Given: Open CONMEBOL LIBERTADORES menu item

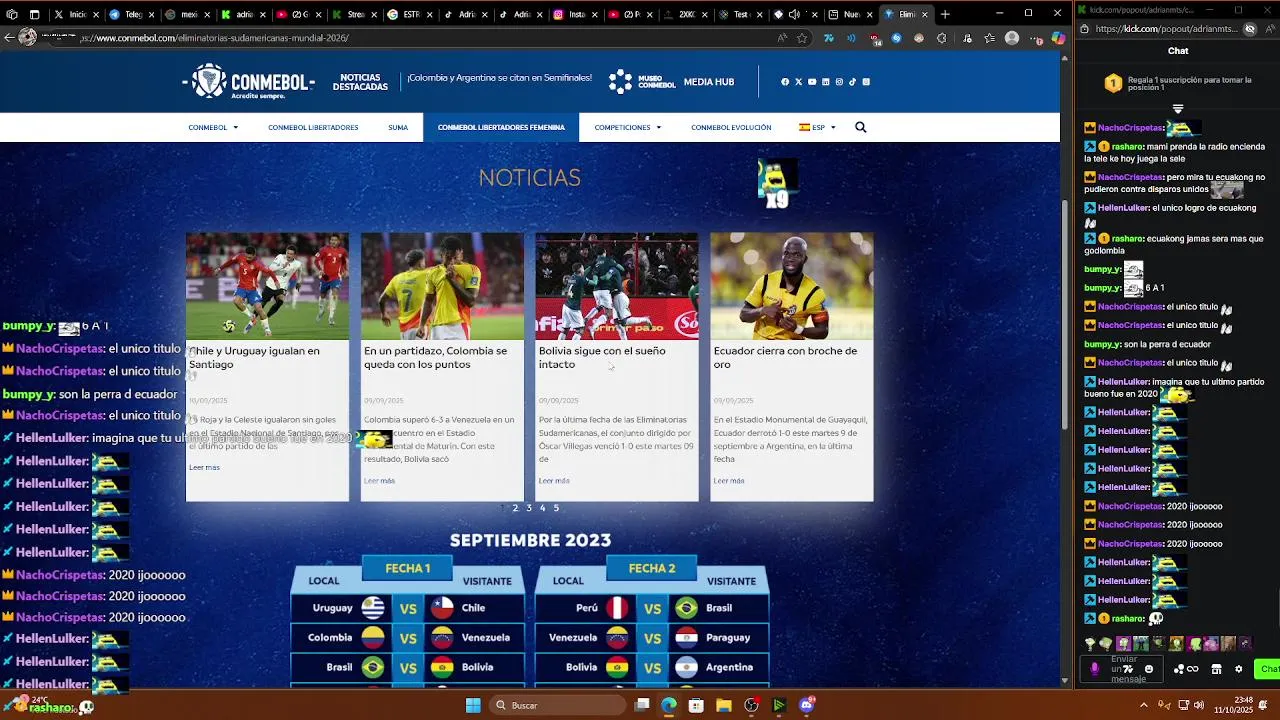Looking at the screenshot, I should (313, 127).
